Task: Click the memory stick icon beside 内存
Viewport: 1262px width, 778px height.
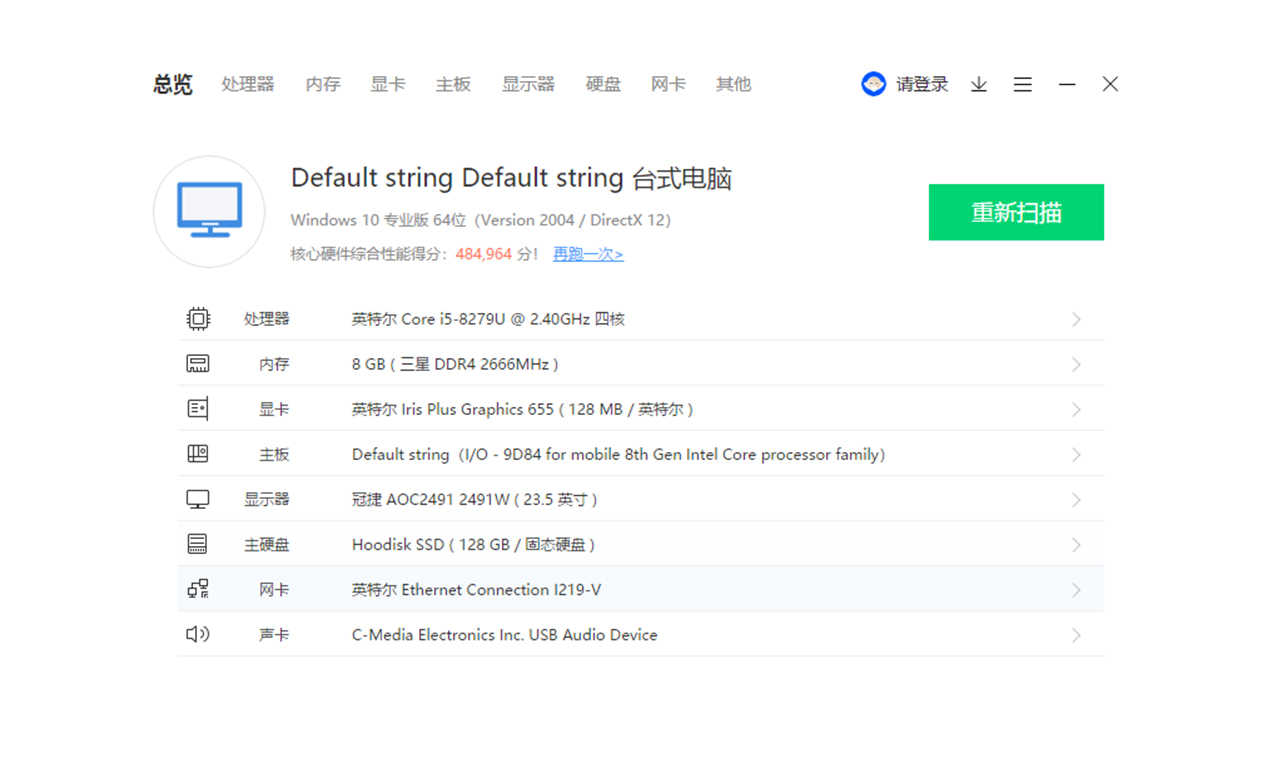Action: coord(198,363)
